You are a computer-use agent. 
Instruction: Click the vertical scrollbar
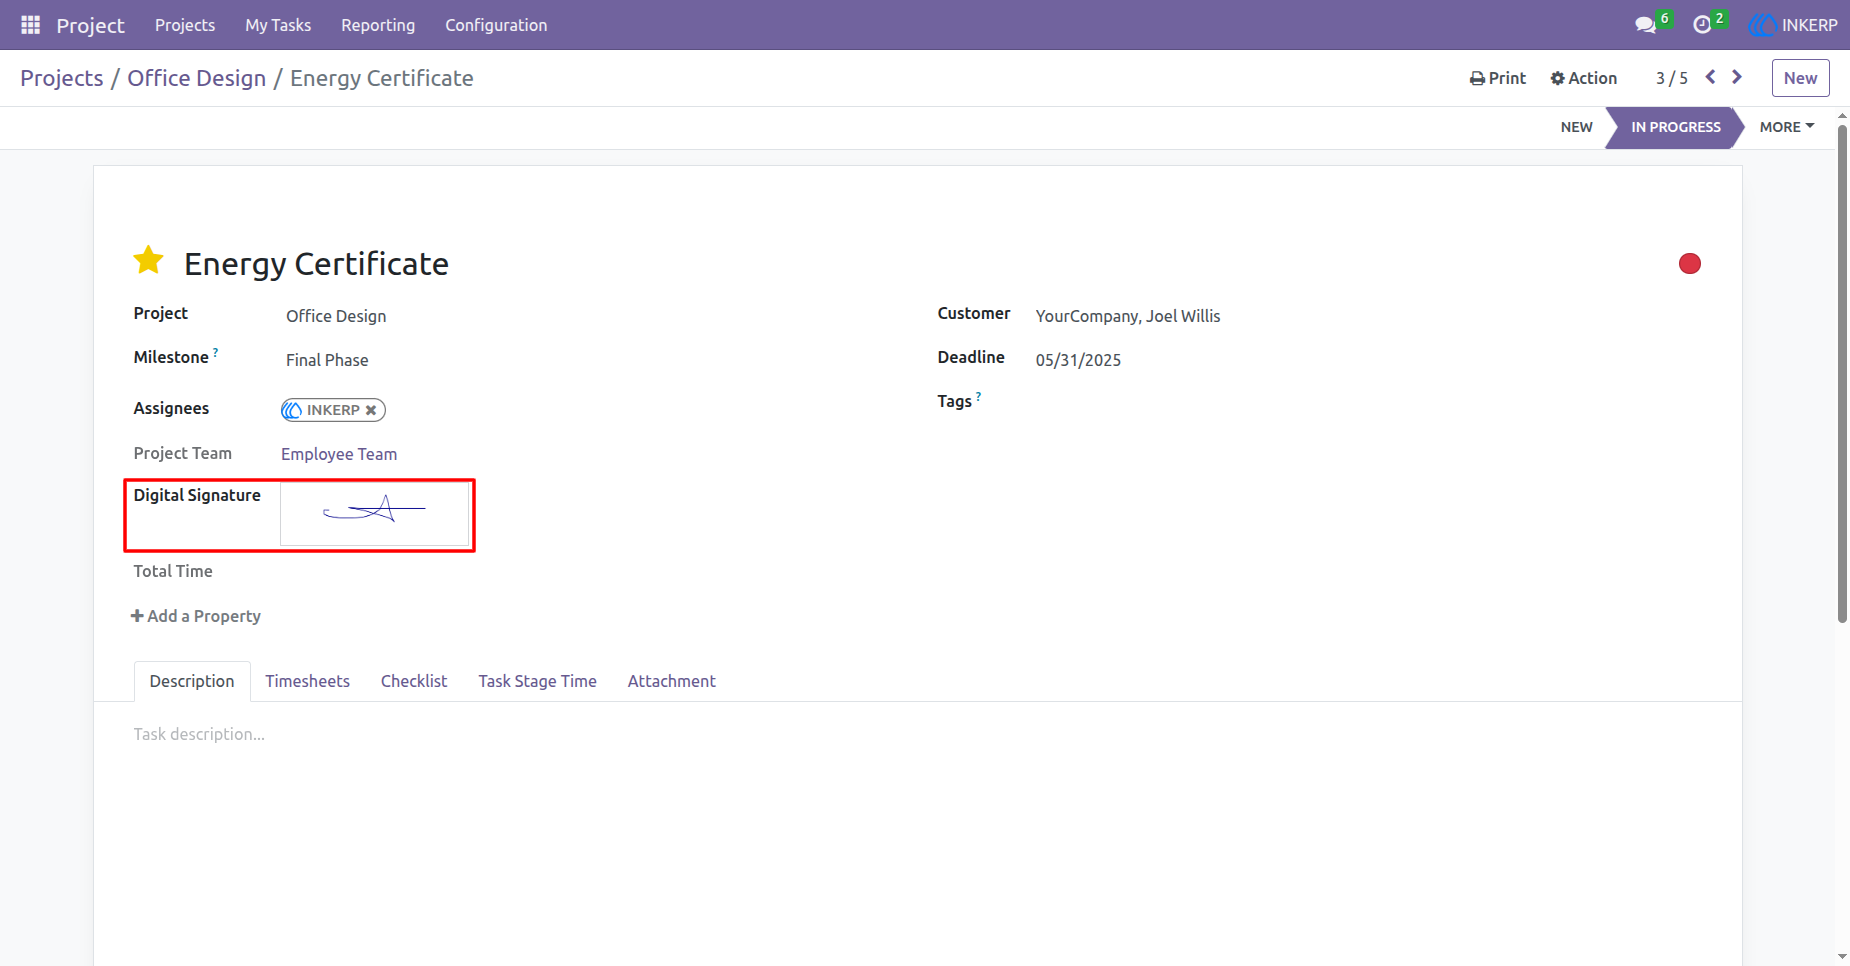pos(1842,375)
